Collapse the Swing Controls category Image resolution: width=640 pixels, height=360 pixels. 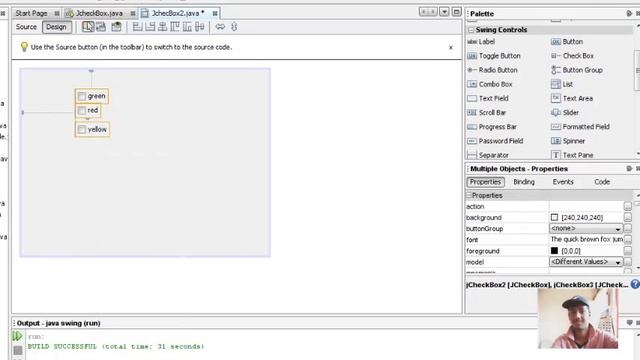pos(471,30)
